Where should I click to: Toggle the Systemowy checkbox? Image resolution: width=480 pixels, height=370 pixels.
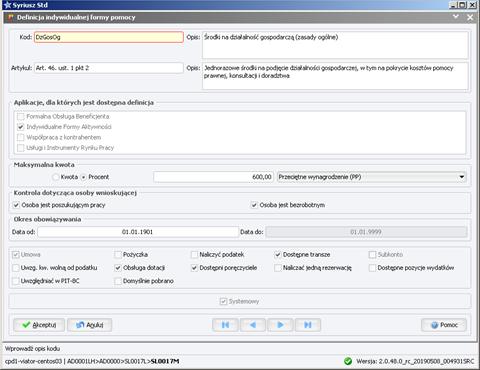[x=223, y=301]
